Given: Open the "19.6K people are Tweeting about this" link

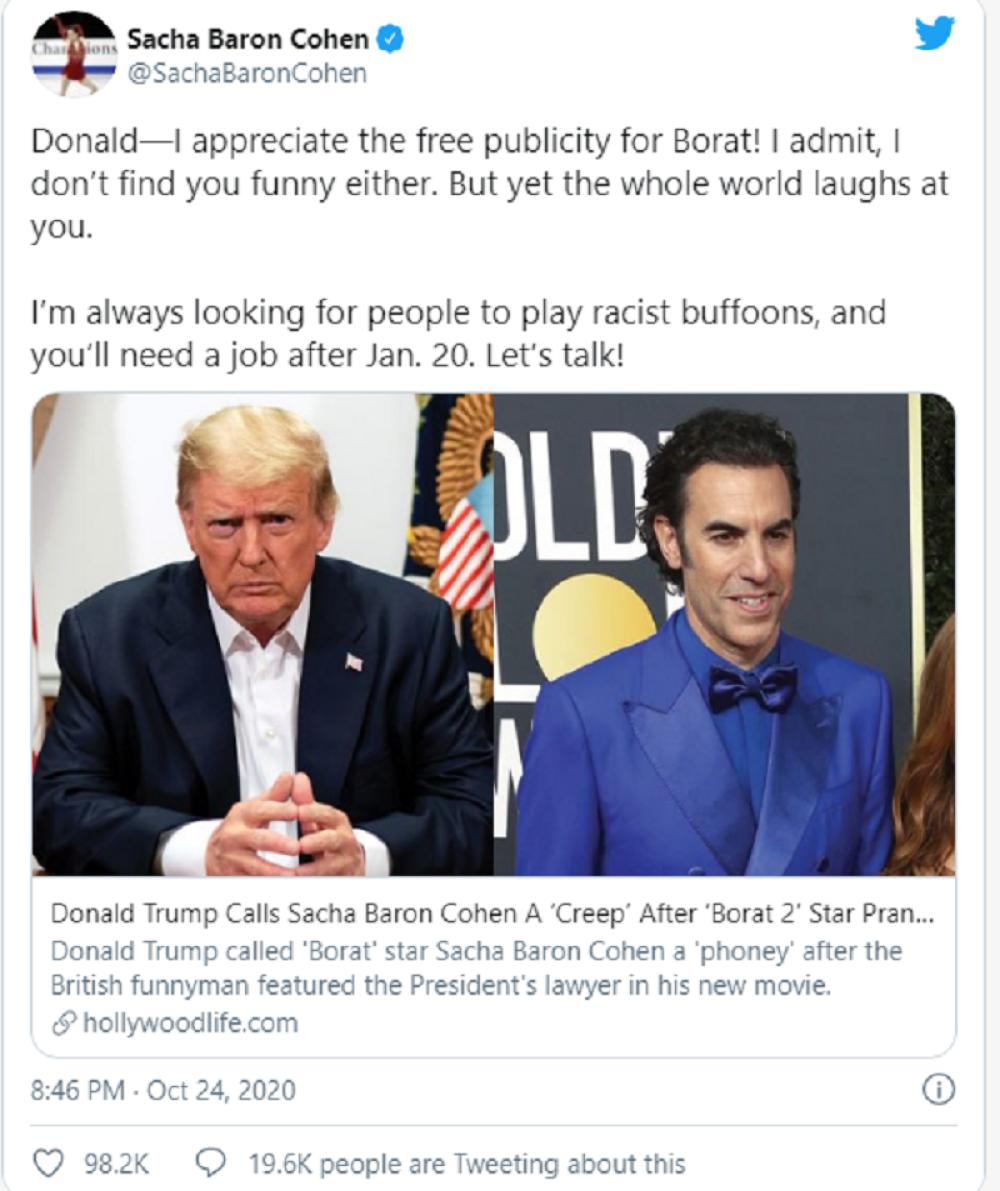Looking at the screenshot, I should (x=467, y=1163).
